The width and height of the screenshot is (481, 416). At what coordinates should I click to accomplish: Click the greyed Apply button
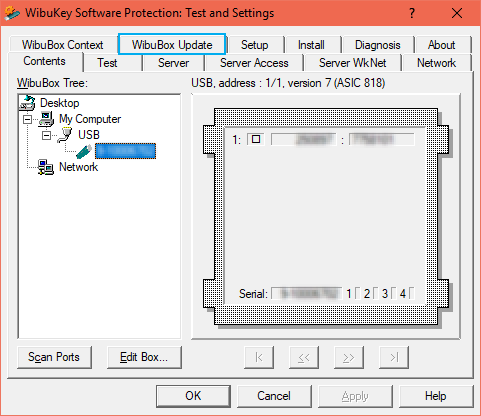[355, 396]
